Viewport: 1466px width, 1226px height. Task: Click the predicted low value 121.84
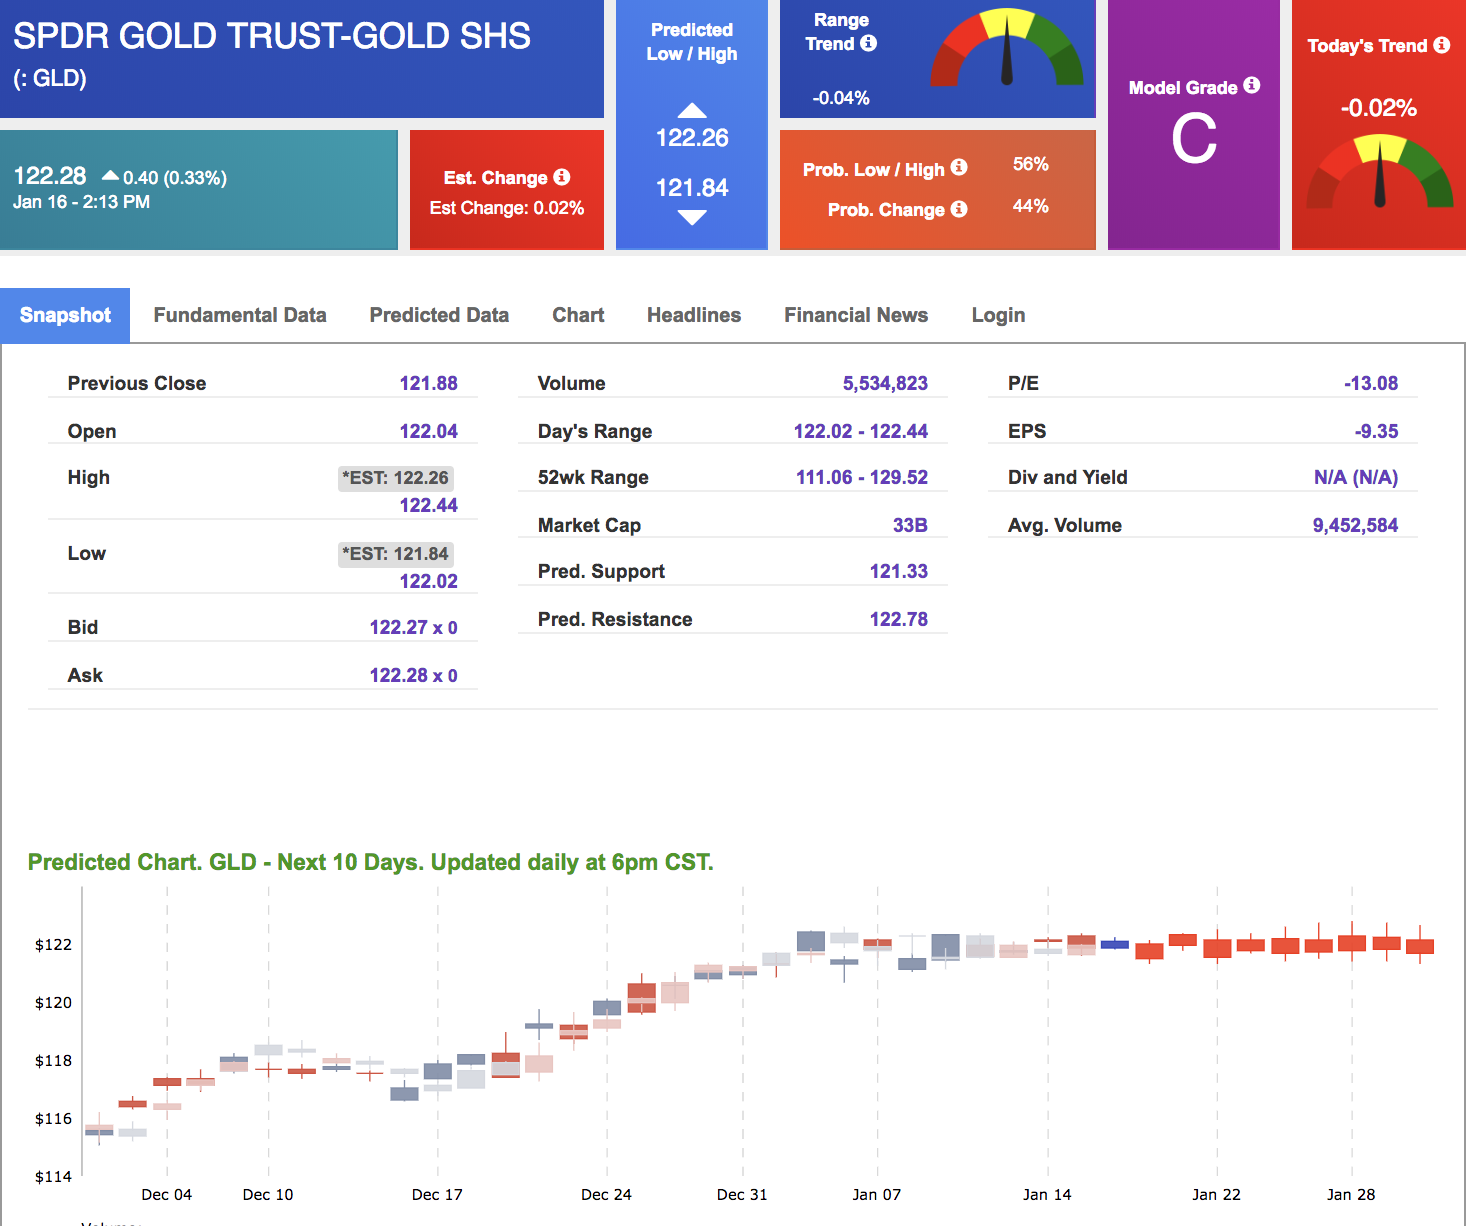click(692, 188)
